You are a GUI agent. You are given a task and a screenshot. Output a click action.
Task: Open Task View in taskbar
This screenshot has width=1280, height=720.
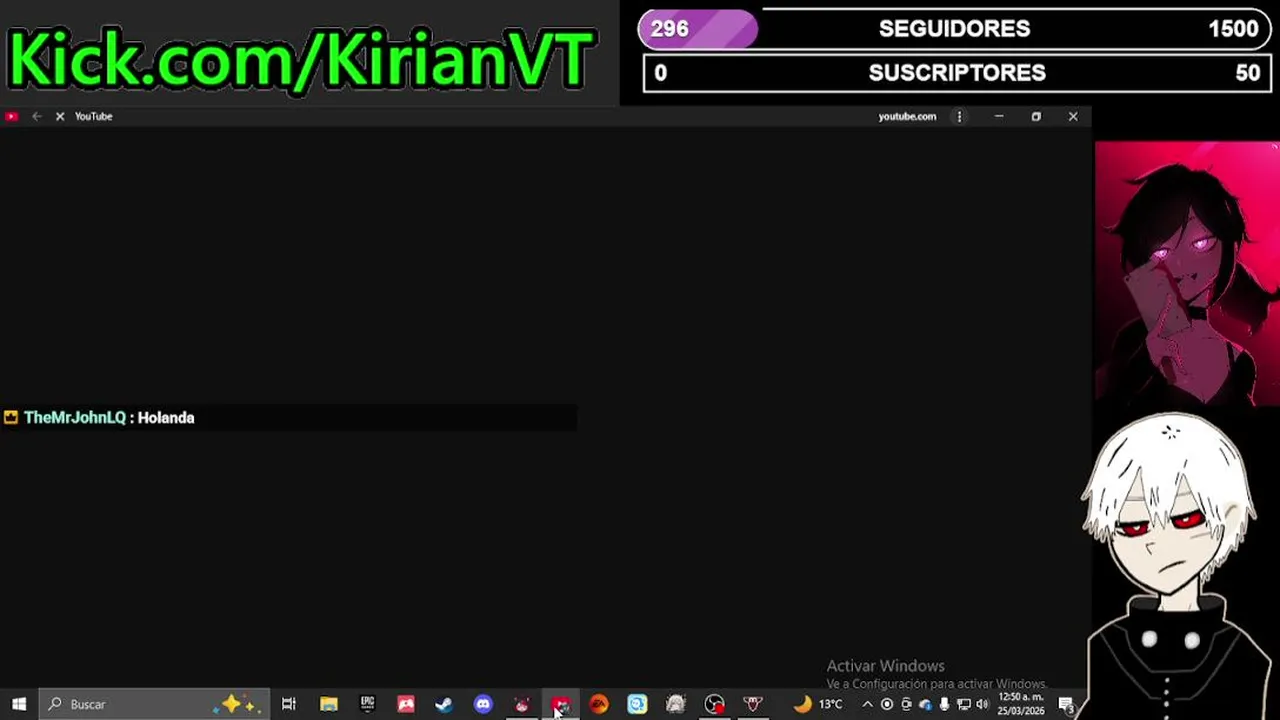click(x=288, y=704)
